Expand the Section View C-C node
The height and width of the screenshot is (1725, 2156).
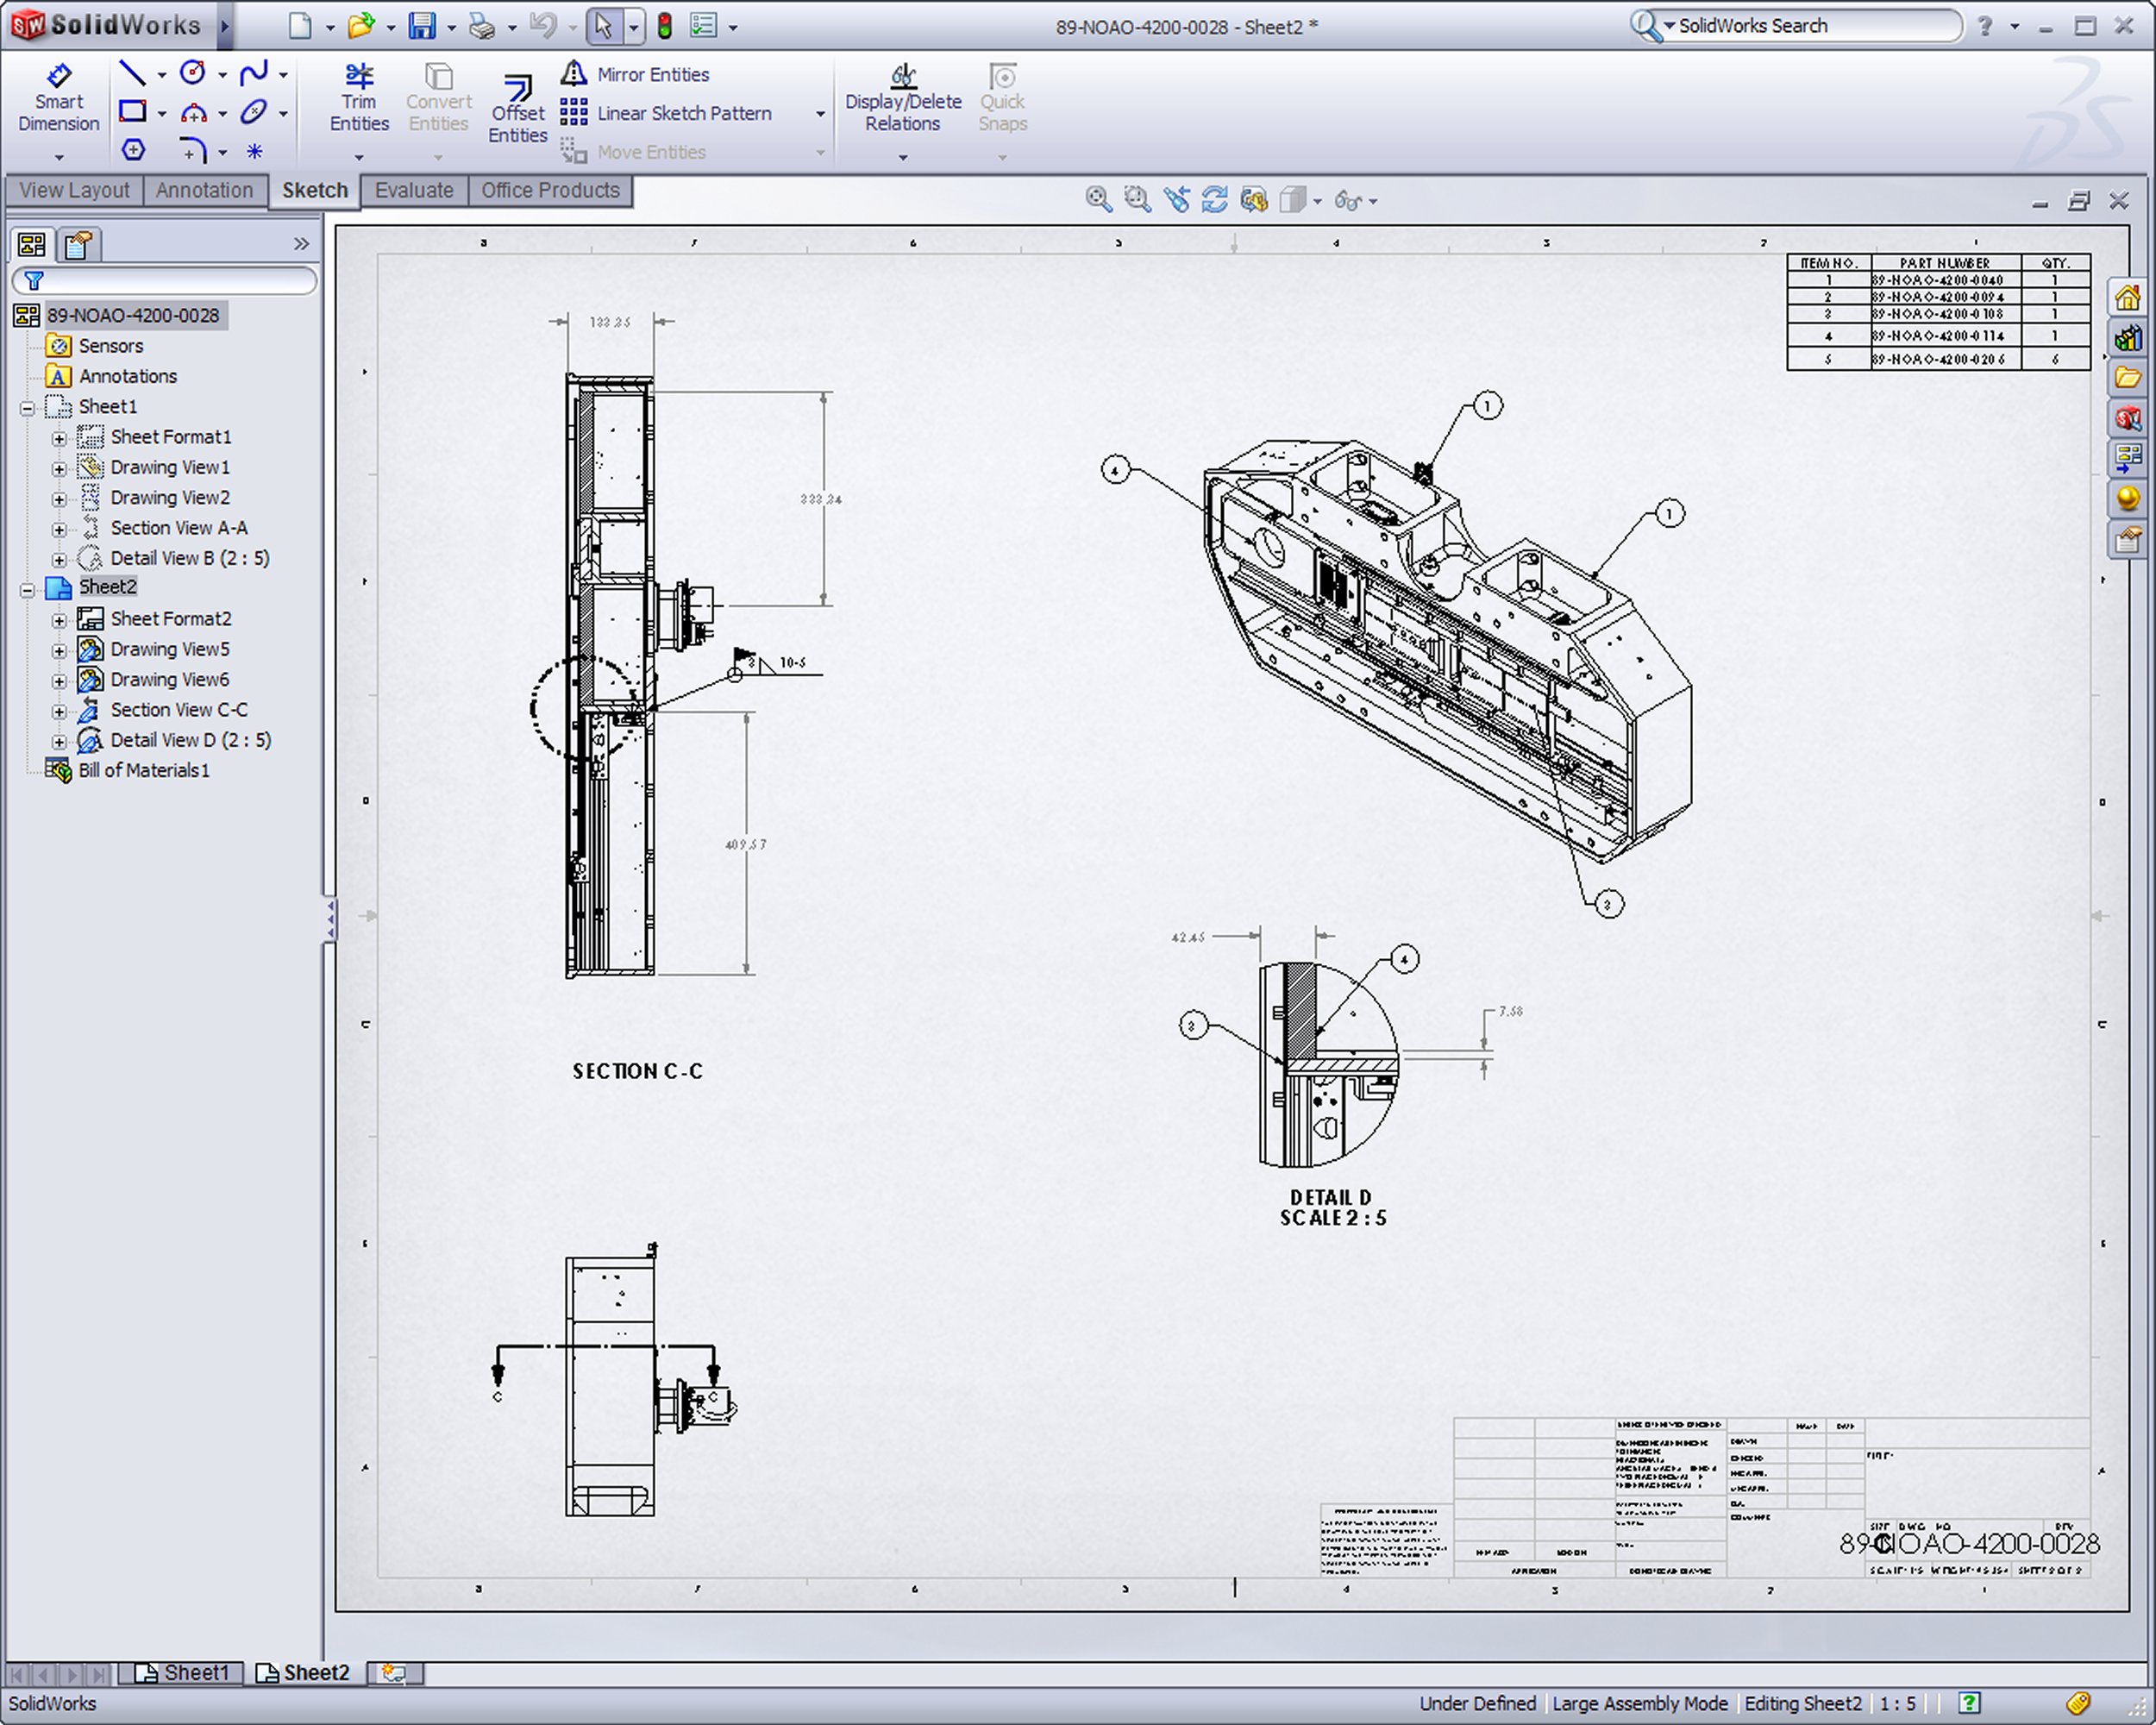point(59,711)
